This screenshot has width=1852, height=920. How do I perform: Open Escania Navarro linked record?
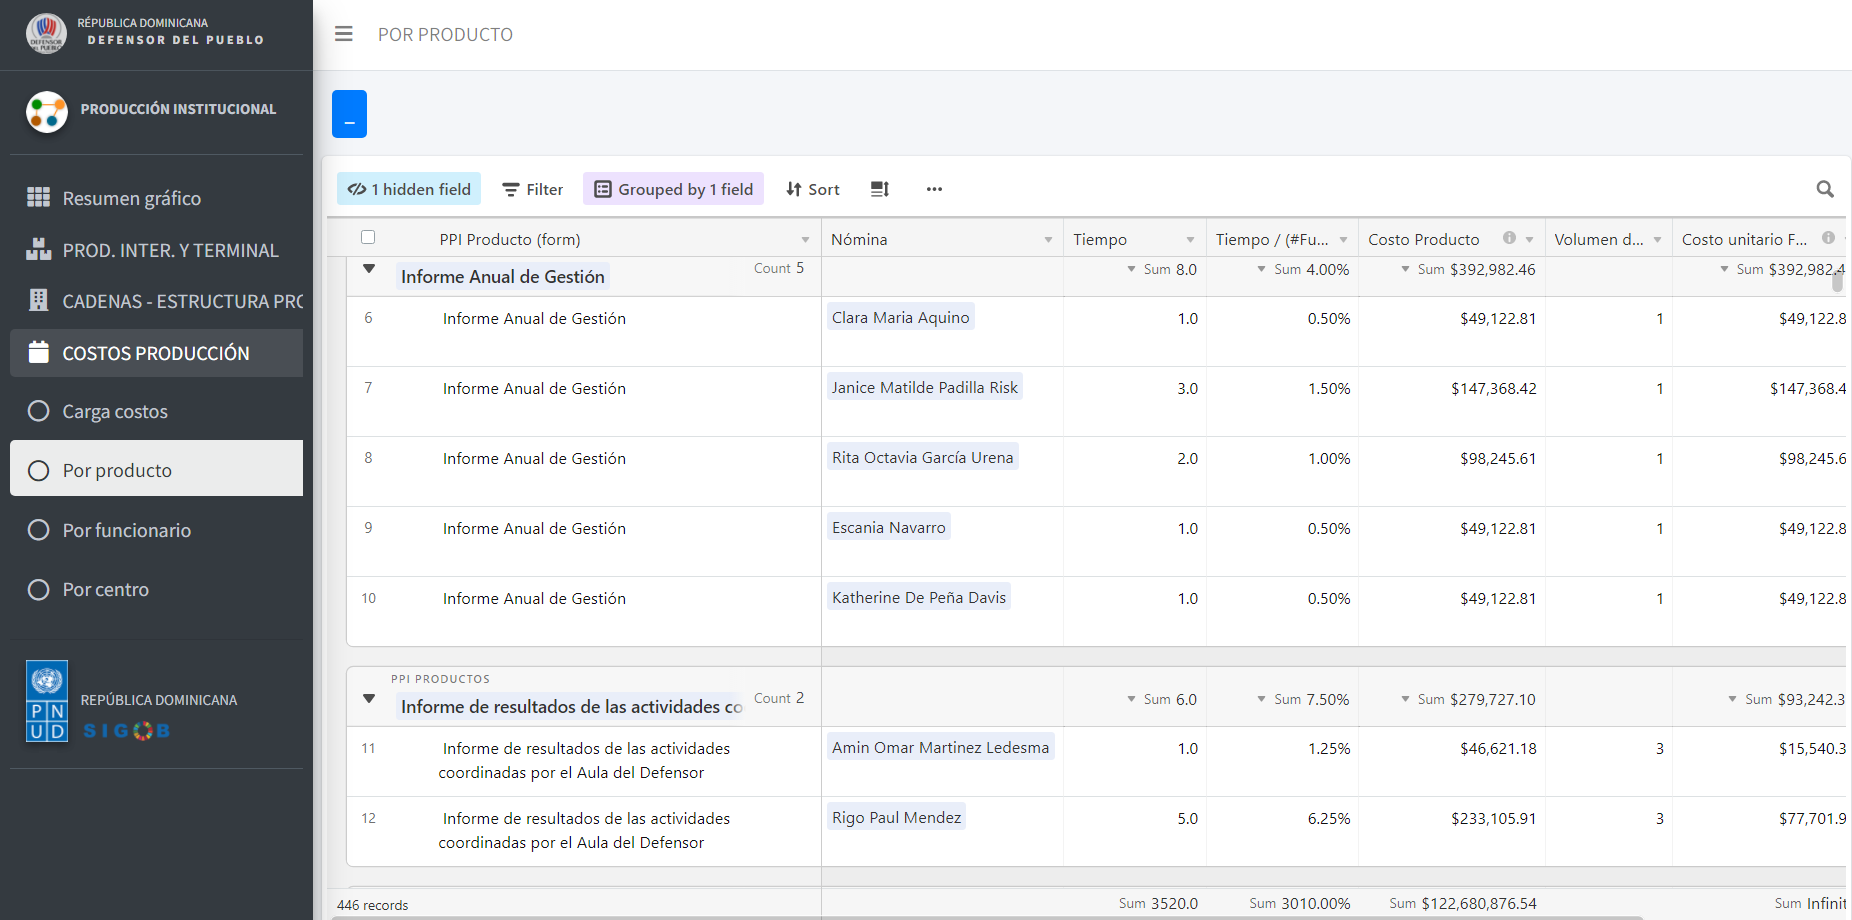[888, 527]
